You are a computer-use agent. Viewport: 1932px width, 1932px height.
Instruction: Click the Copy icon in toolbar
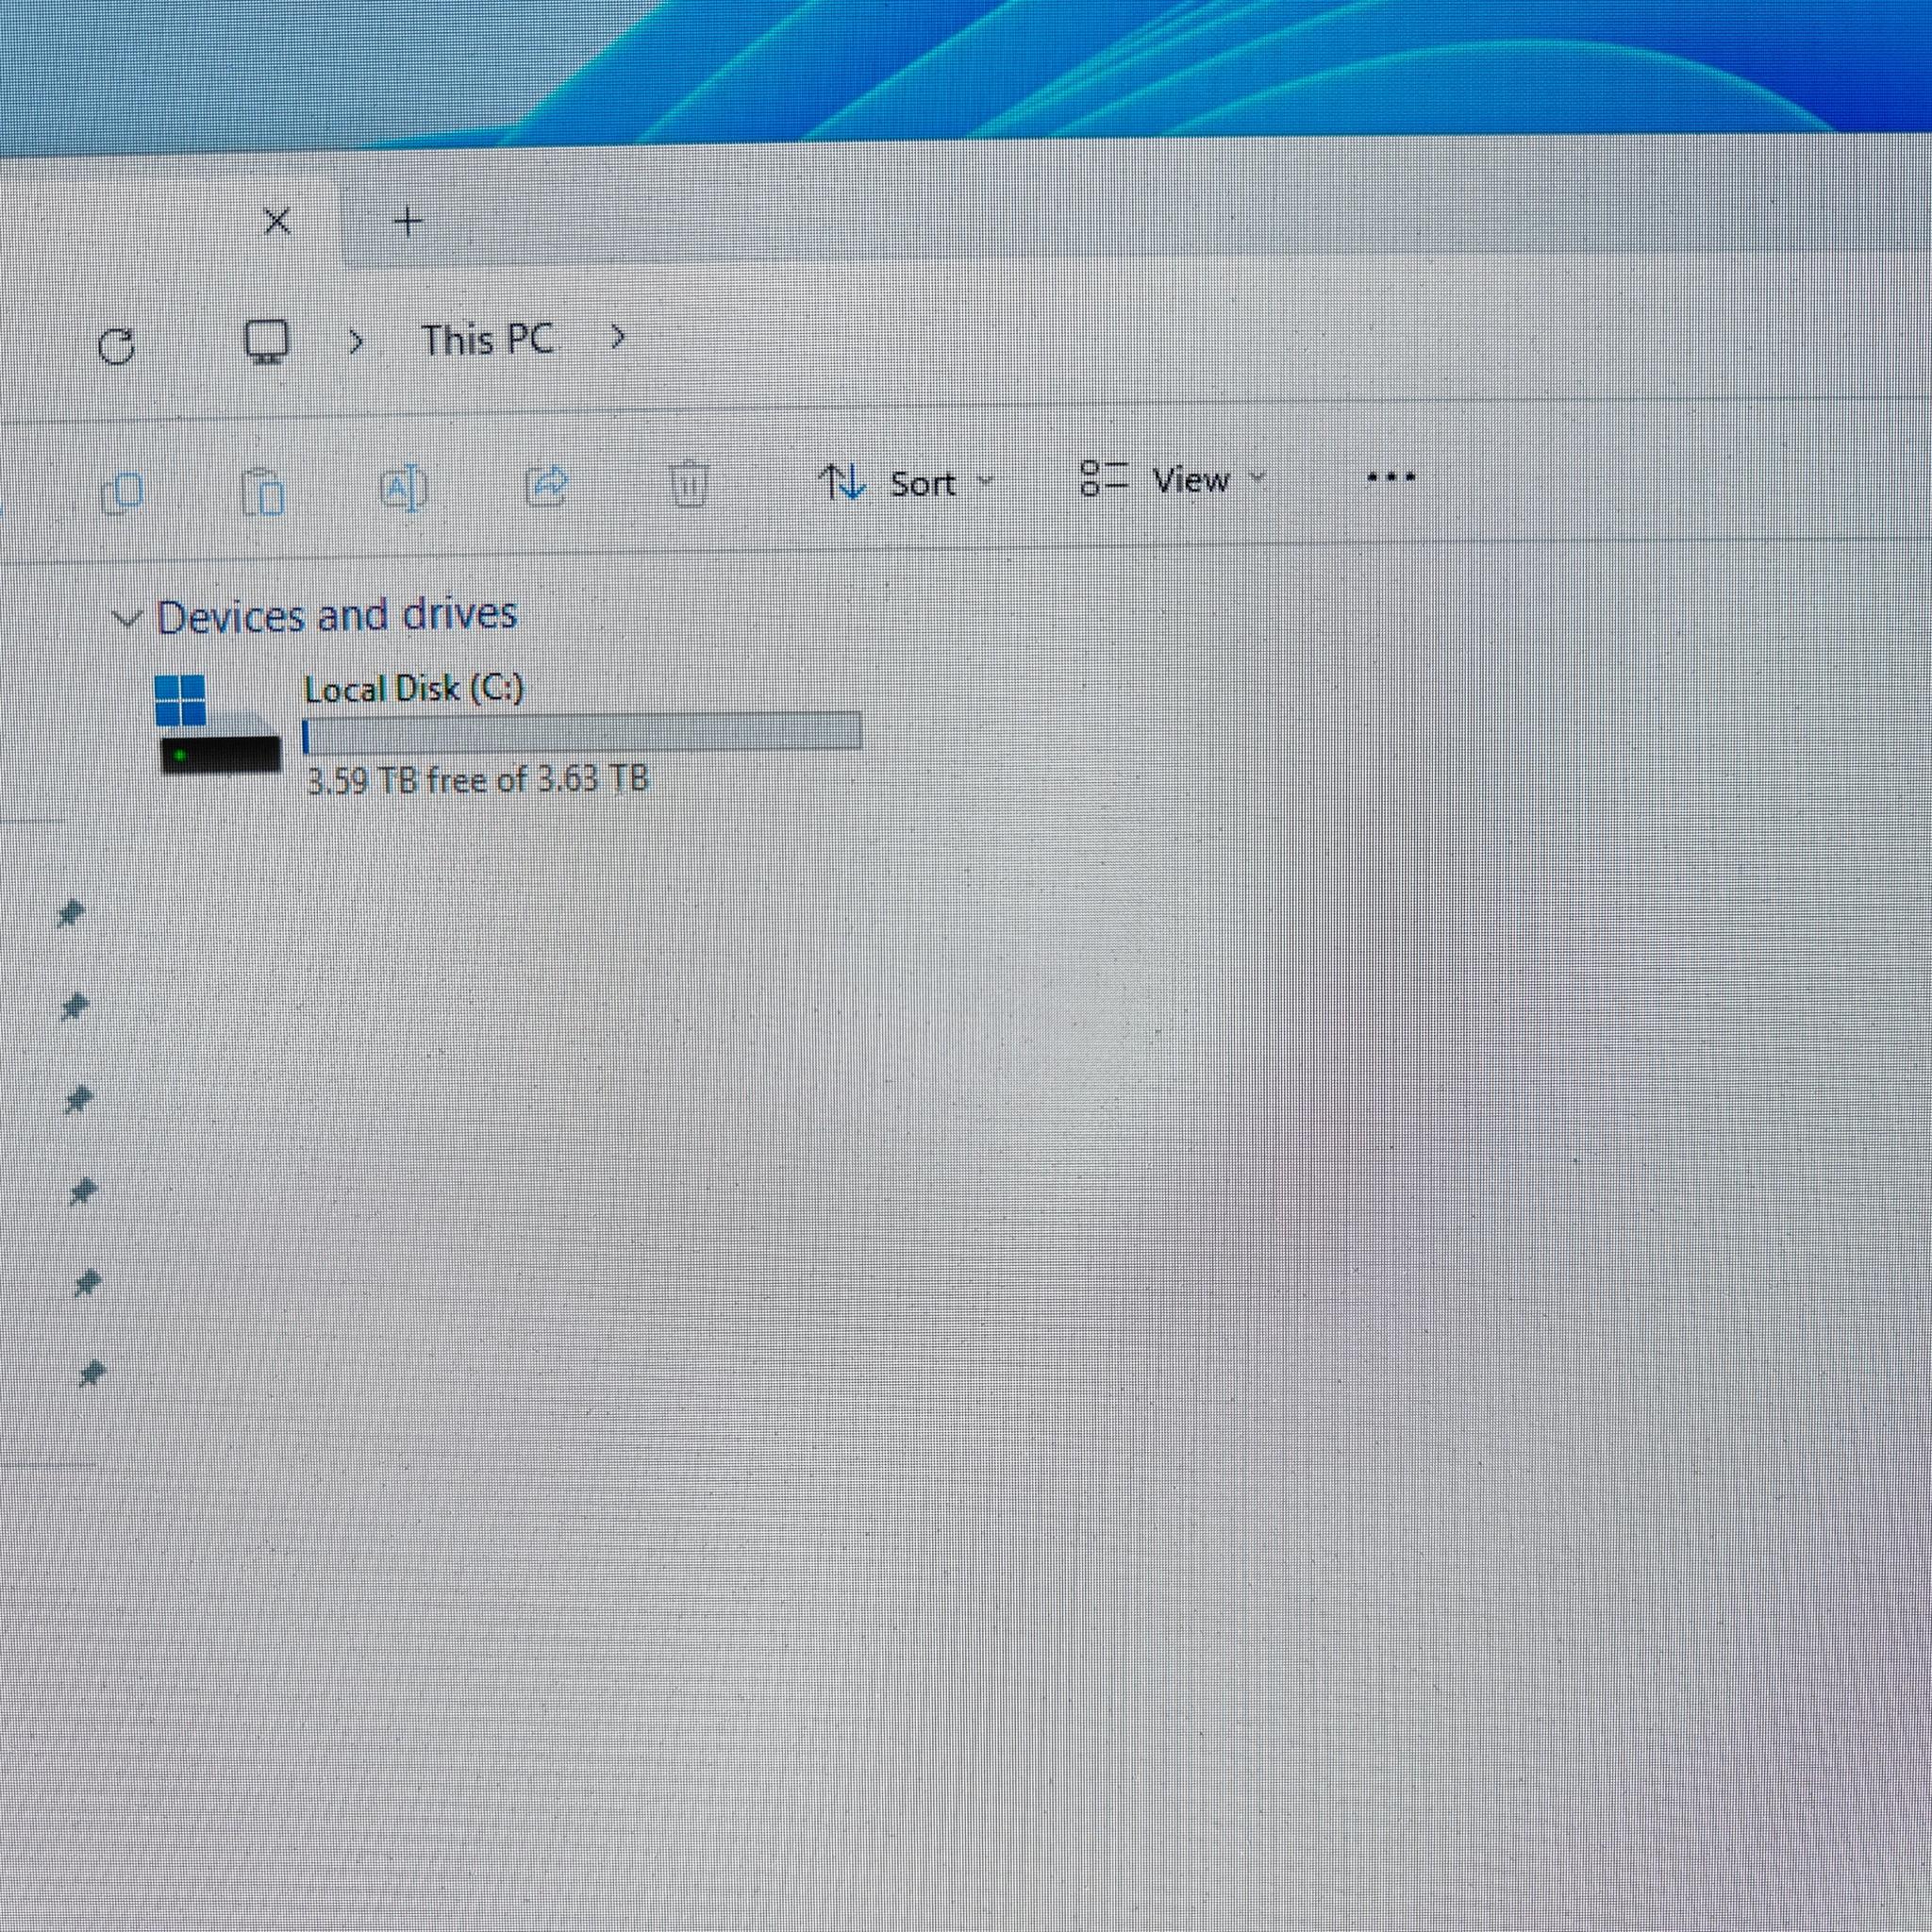(122, 493)
